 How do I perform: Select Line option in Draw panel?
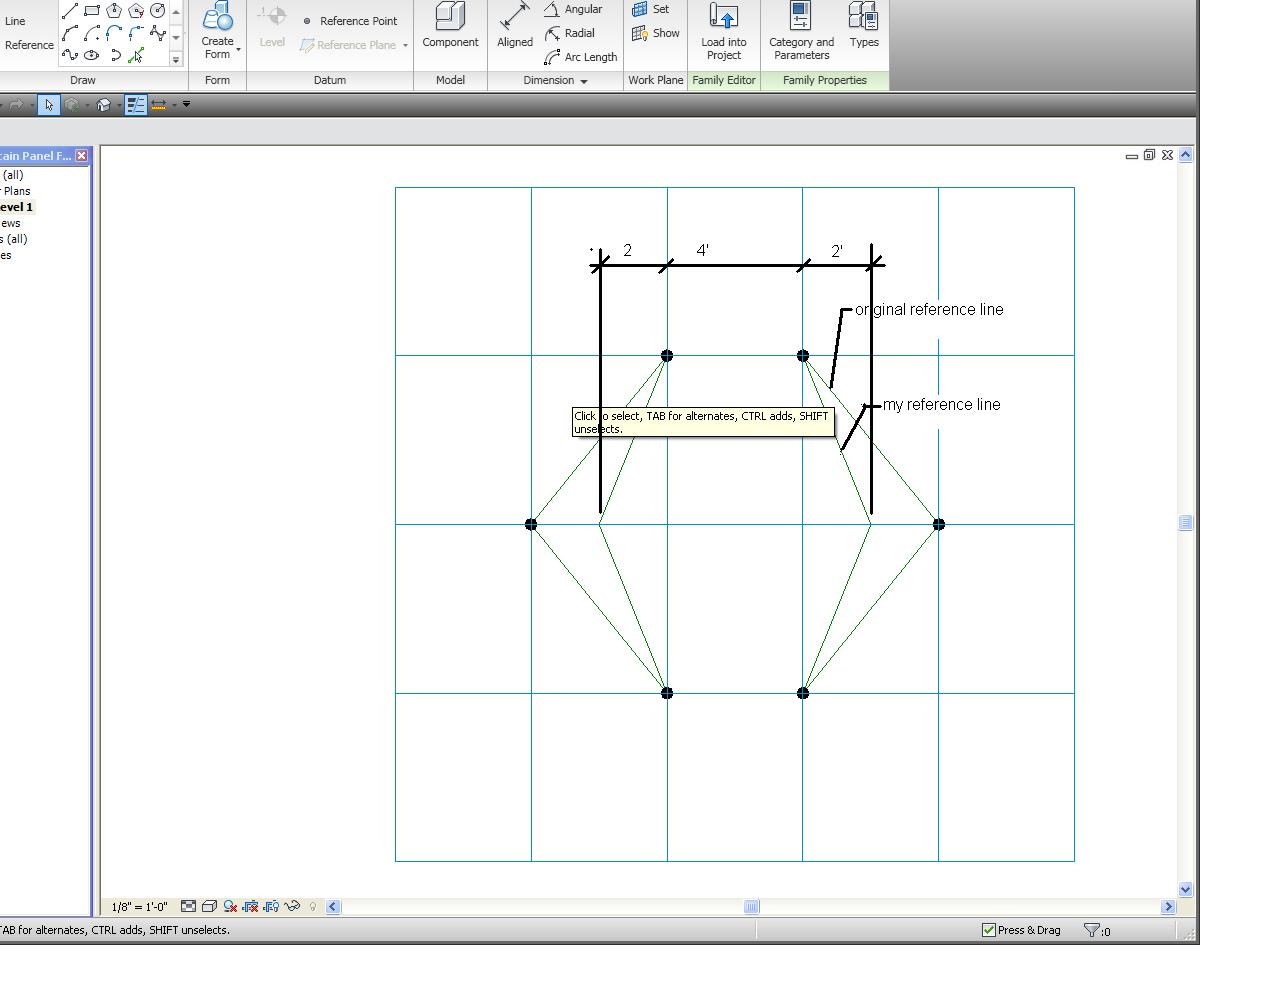[x=15, y=21]
